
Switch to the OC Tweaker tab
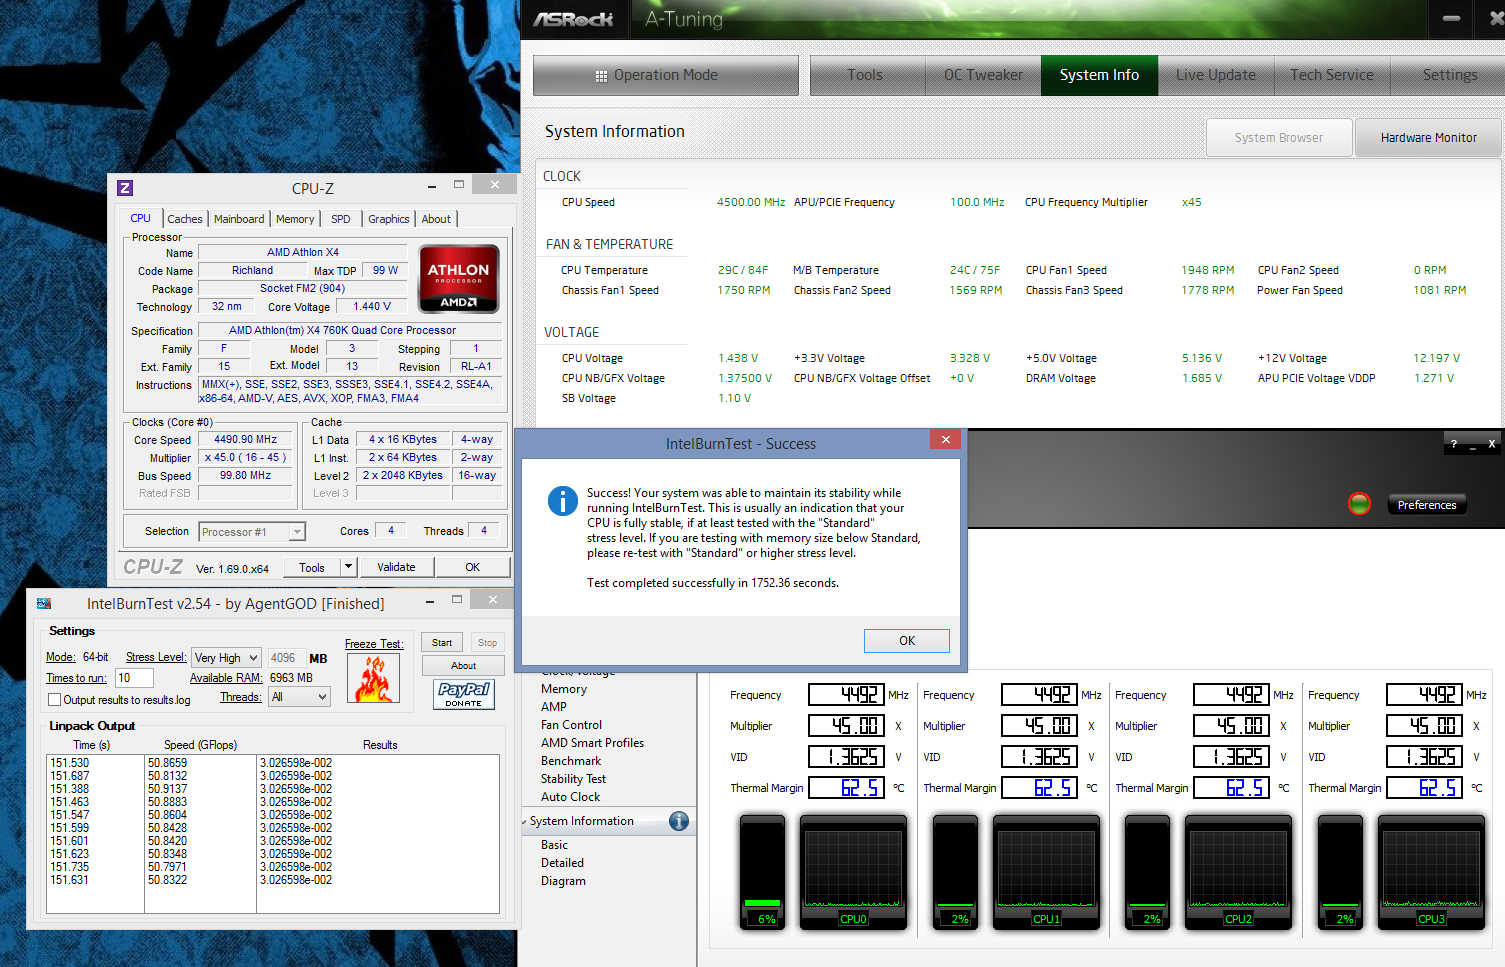pyautogui.click(x=983, y=75)
